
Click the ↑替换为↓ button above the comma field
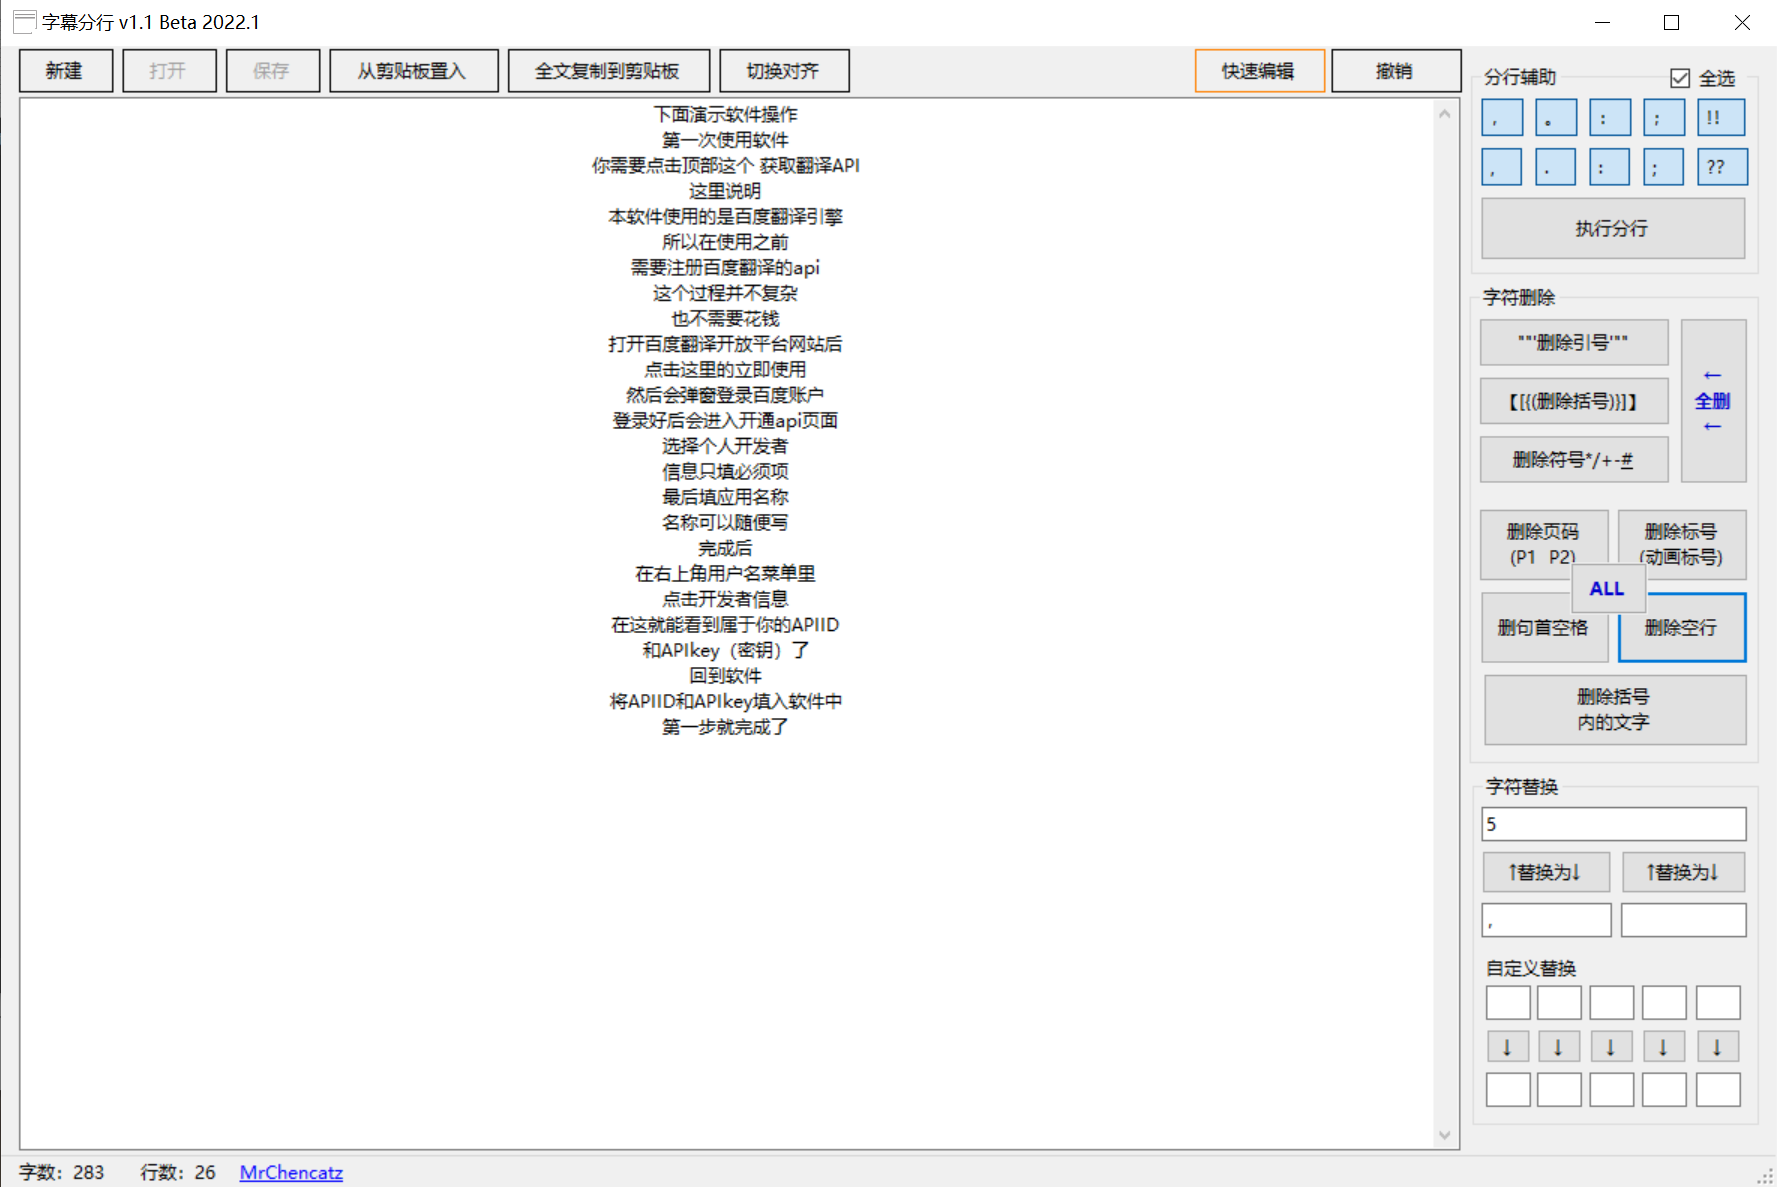click(1546, 872)
